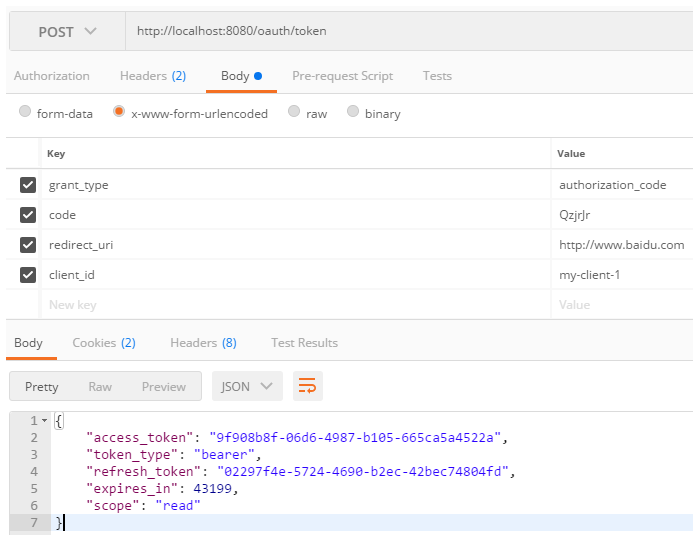The height and width of the screenshot is (543, 693).
Task: Click the request URL field
Action: tap(409, 31)
